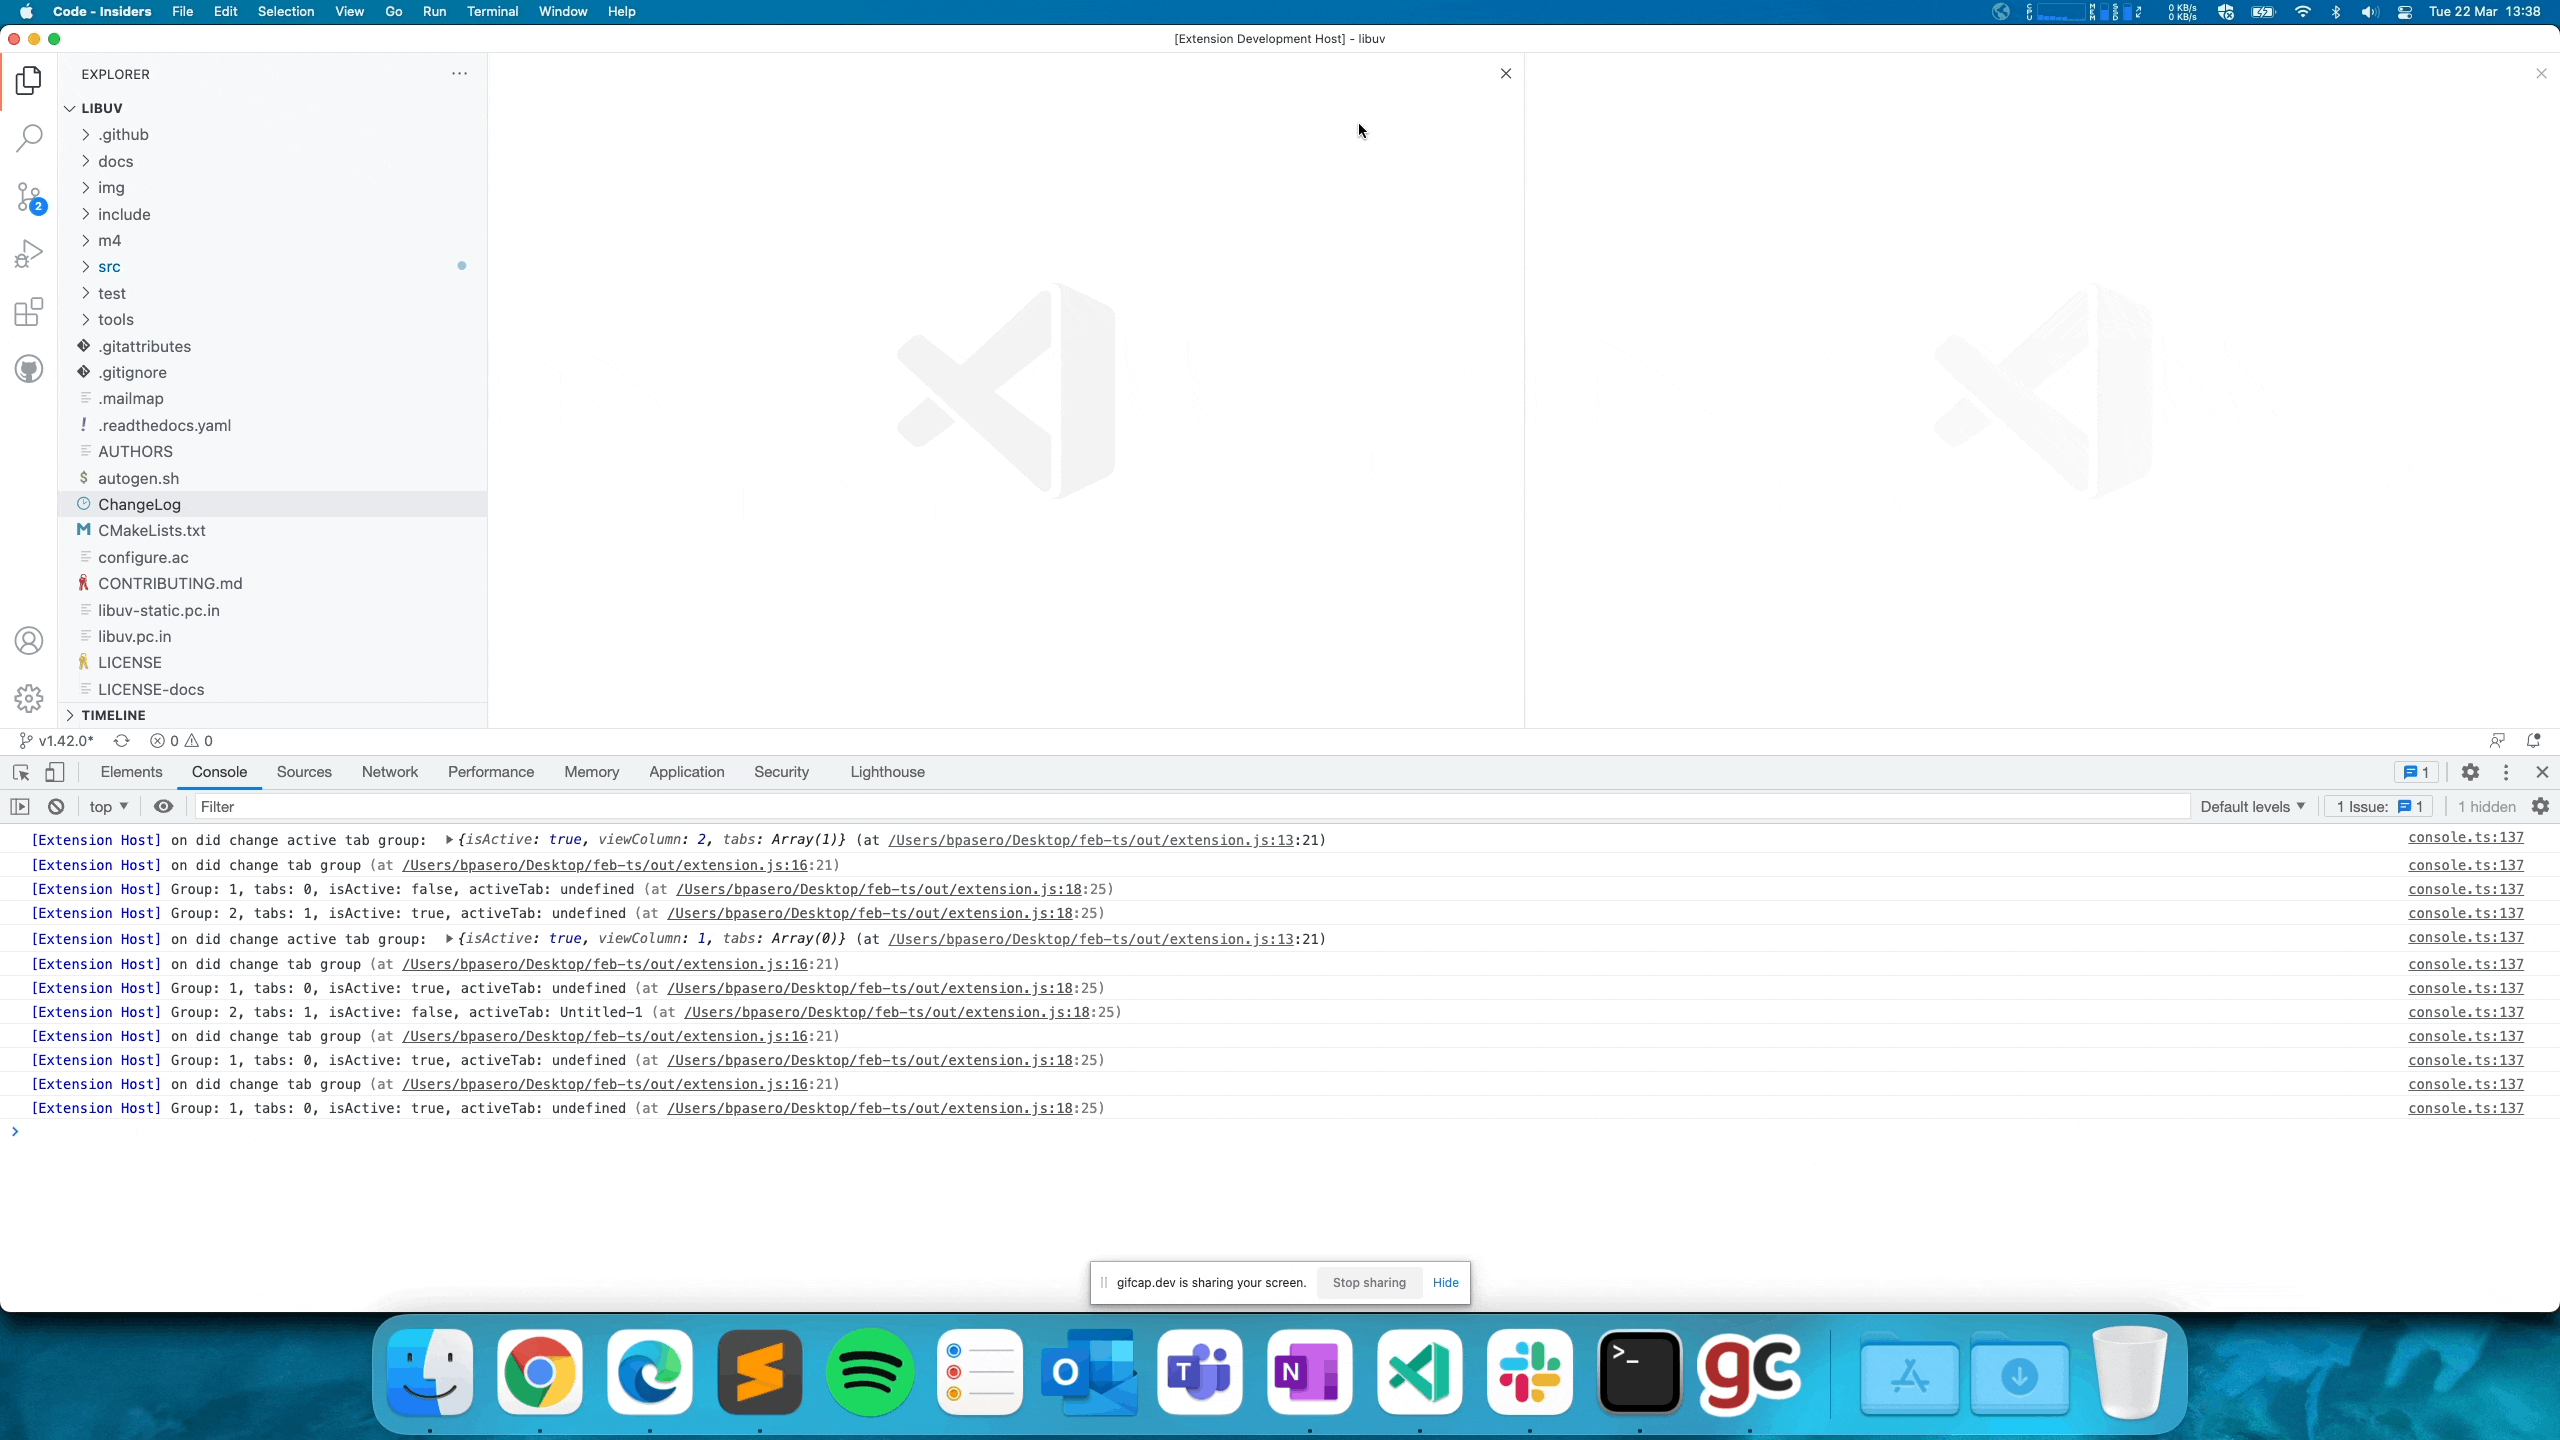The width and height of the screenshot is (2560, 1440).
Task: Select the inspect element tool in DevTools
Action: pyautogui.click(x=21, y=772)
